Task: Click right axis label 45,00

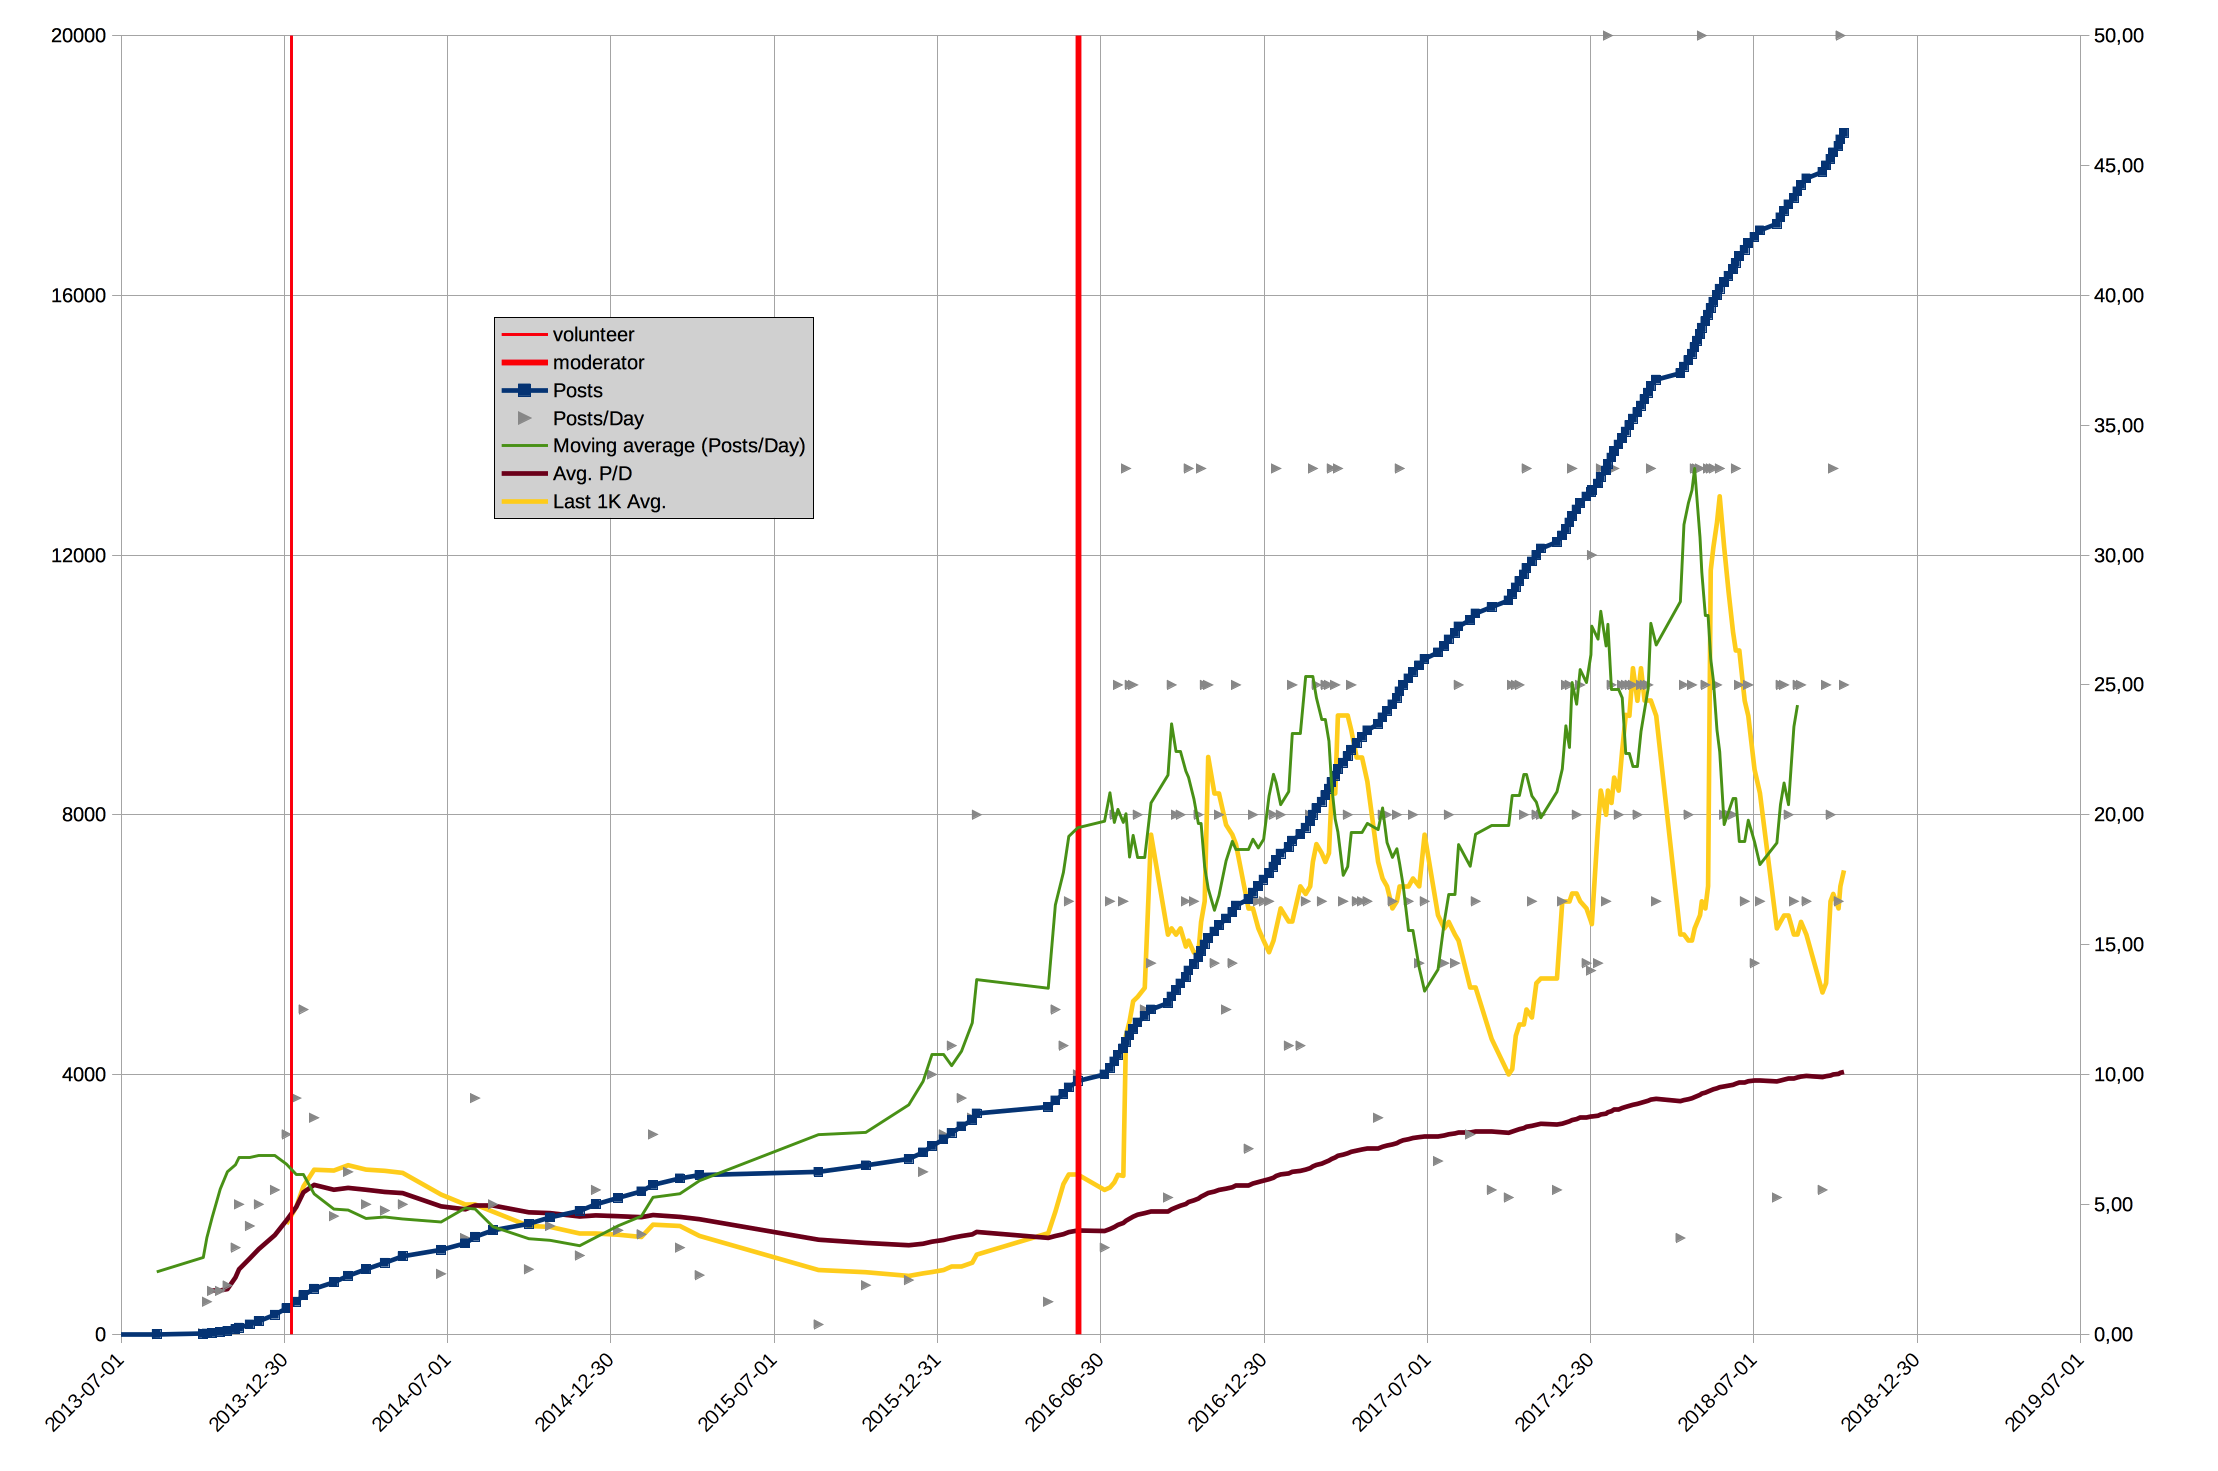Action: [2119, 165]
